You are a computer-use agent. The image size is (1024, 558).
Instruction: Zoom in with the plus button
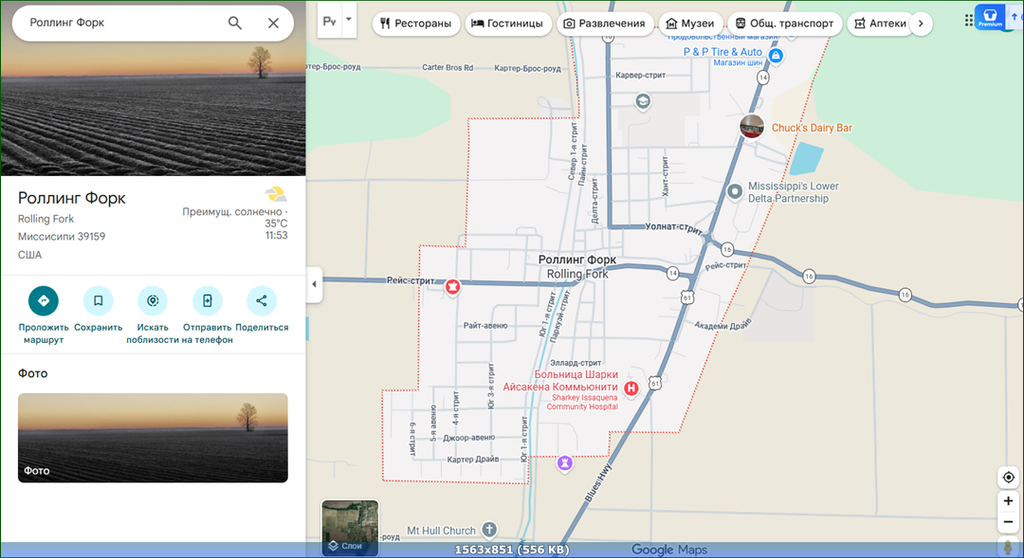[1008, 501]
